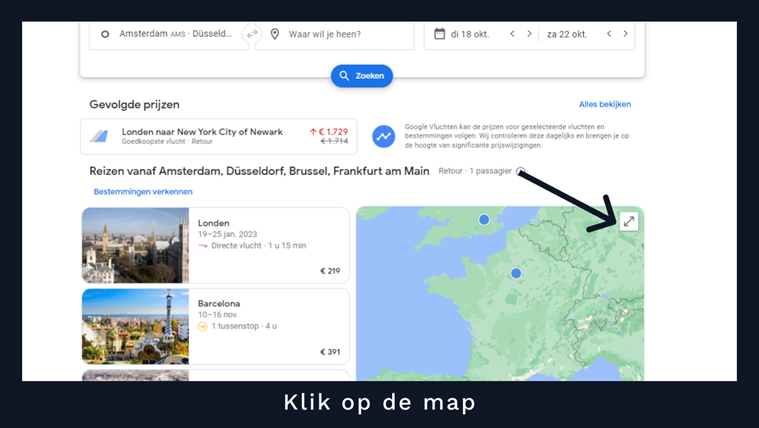This screenshot has height=428, width=759.
Task: Click the origin circle icon by Amsterdam
Action: point(104,34)
